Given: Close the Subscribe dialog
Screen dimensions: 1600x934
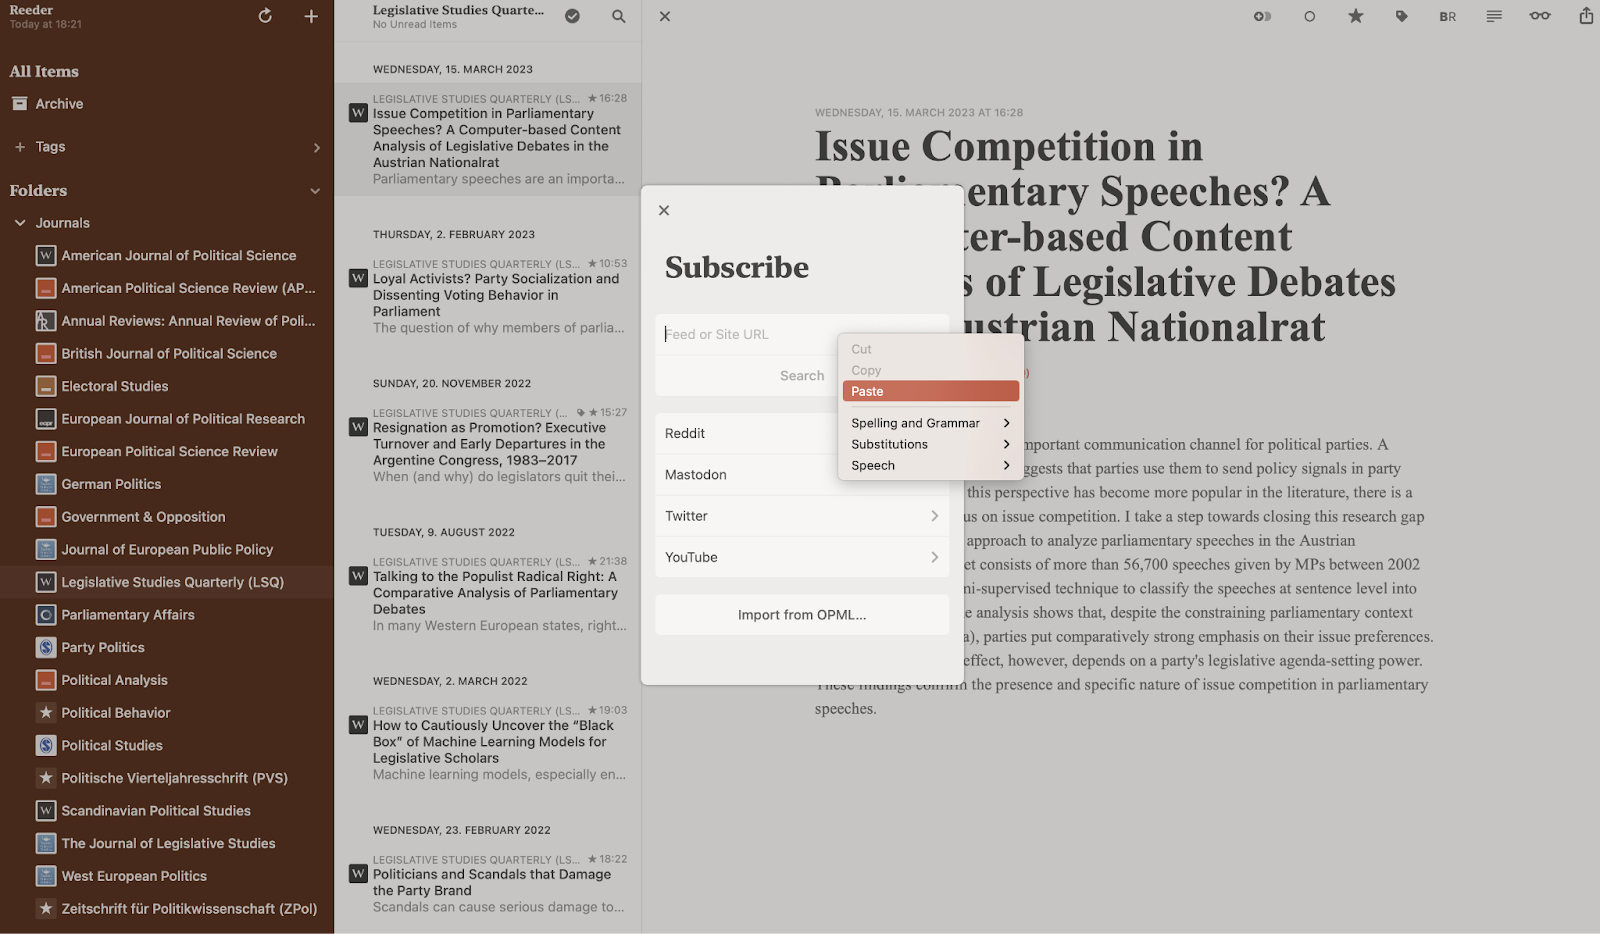Looking at the screenshot, I should tap(664, 210).
